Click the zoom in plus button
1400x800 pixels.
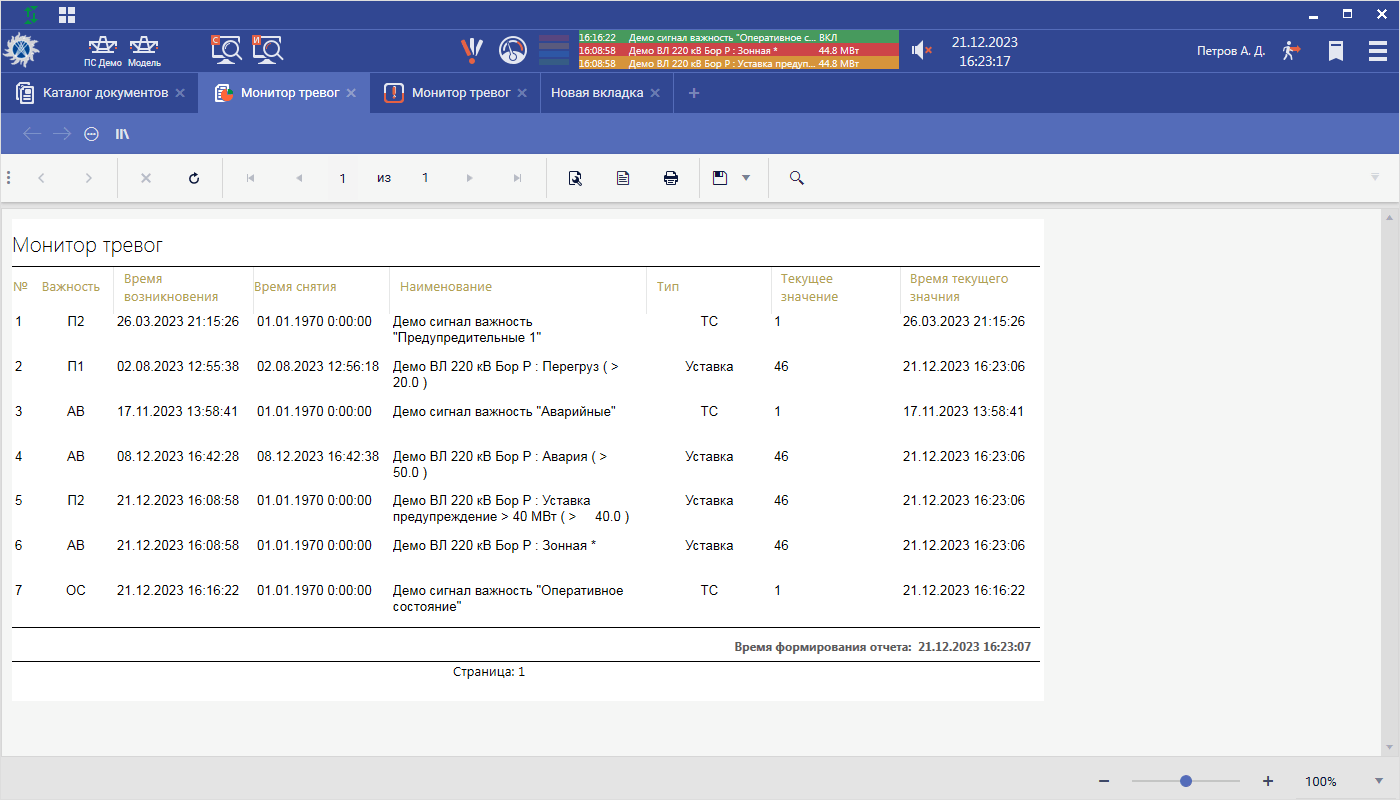click(x=1267, y=781)
